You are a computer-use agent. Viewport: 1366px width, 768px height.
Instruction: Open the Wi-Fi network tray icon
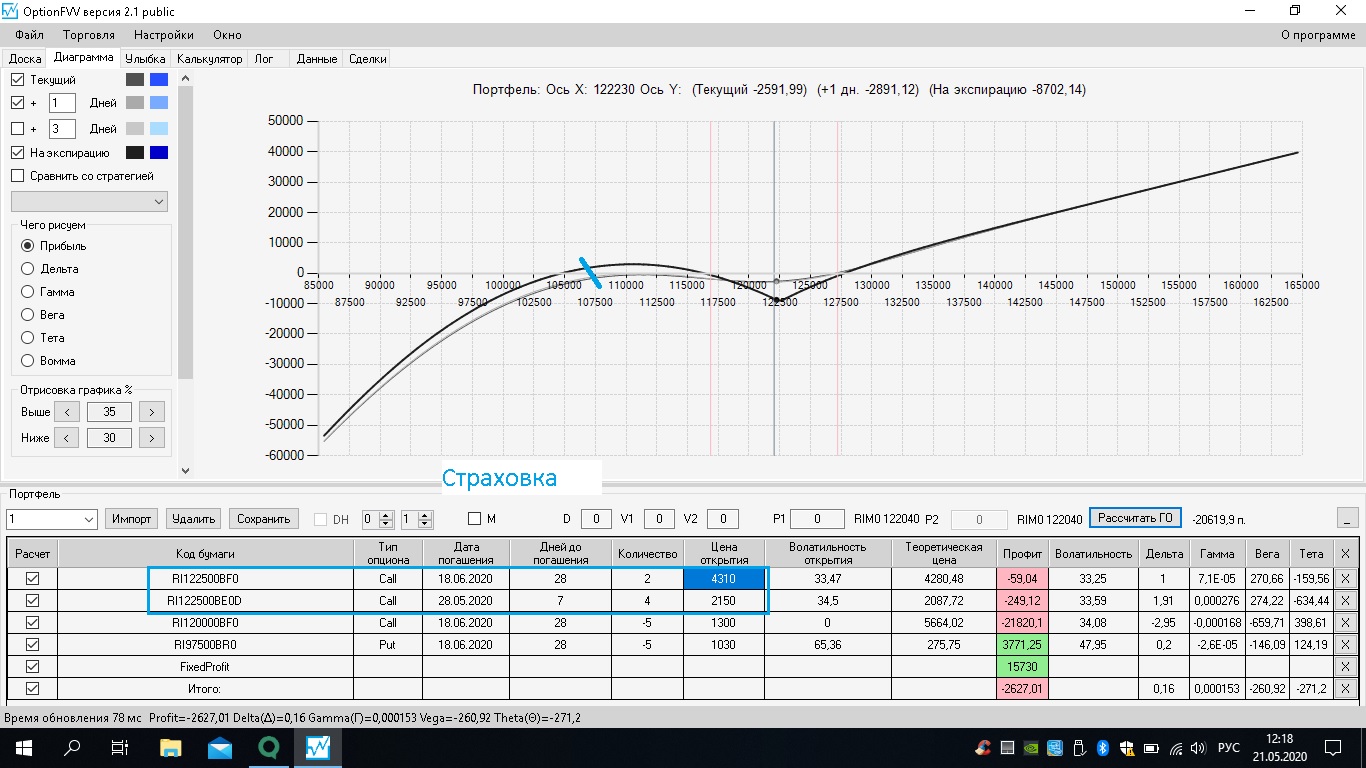pos(1175,748)
